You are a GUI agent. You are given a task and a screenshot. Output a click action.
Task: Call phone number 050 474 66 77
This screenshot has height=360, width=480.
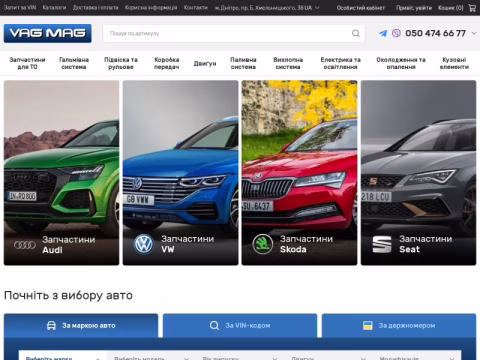coord(435,33)
